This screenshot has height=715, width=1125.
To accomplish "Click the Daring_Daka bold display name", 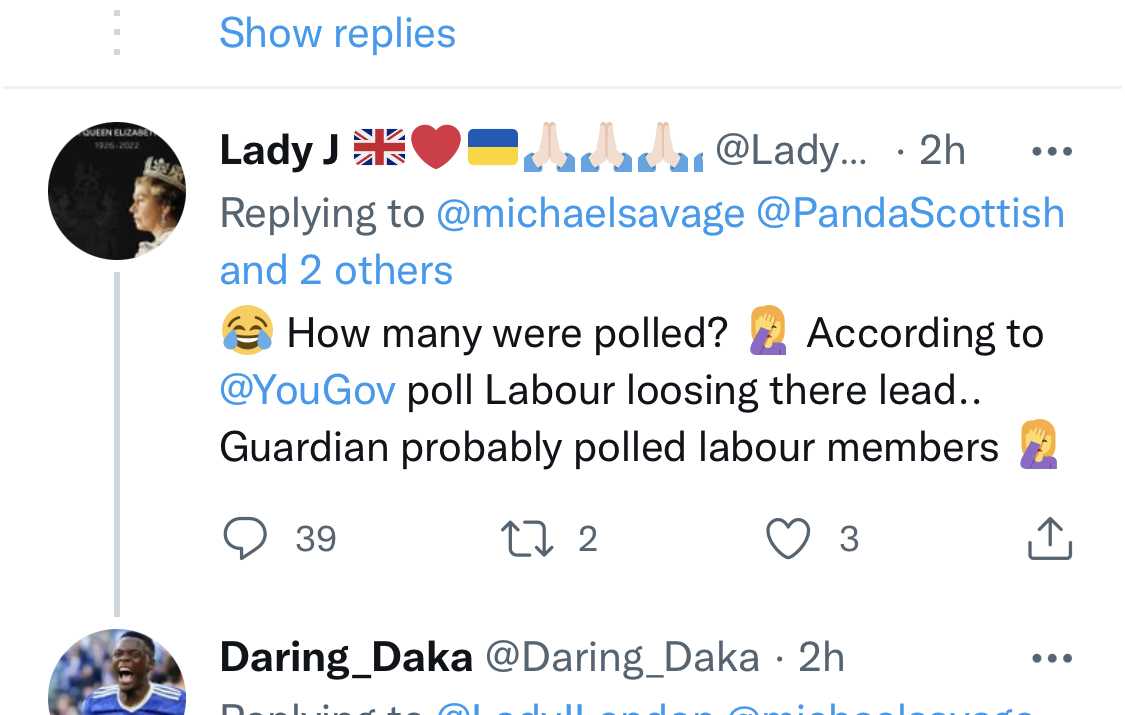I will tap(346, 658).
